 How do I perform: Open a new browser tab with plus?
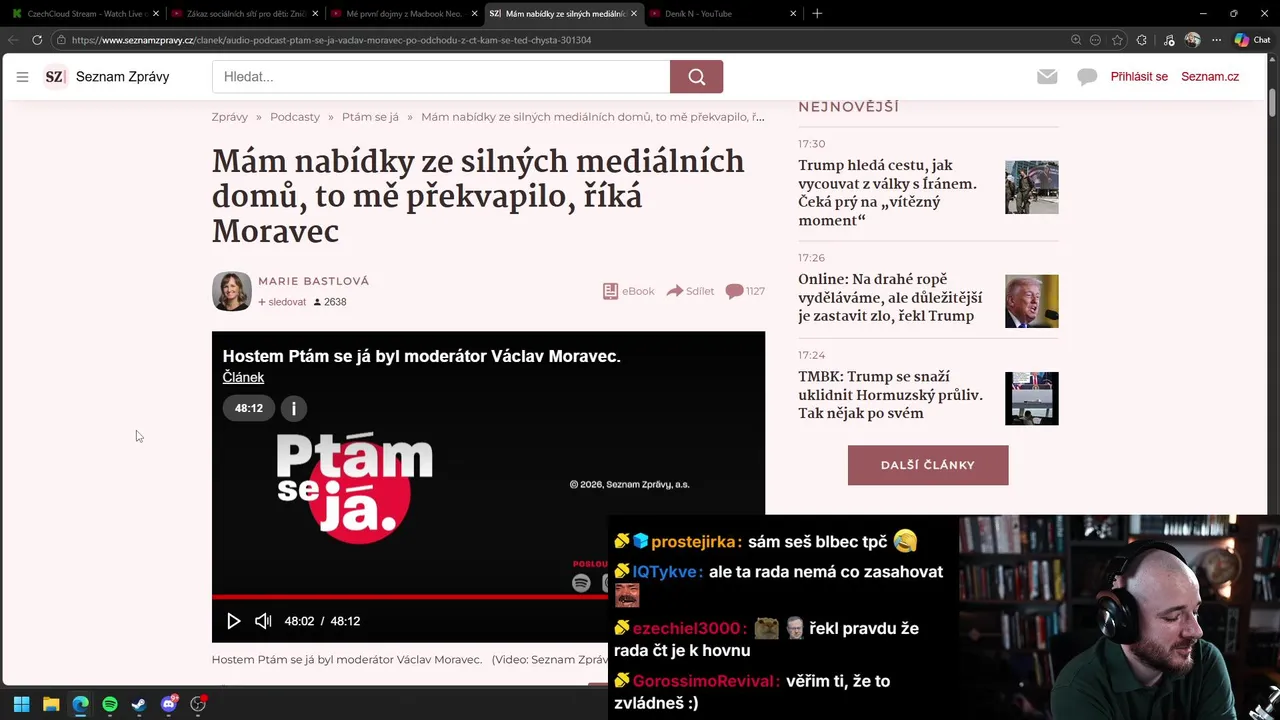(817, 13)
